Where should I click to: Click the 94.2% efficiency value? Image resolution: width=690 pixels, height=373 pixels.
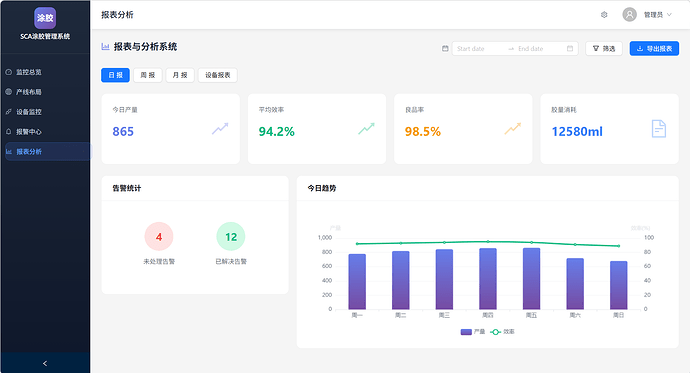(276, 132)
